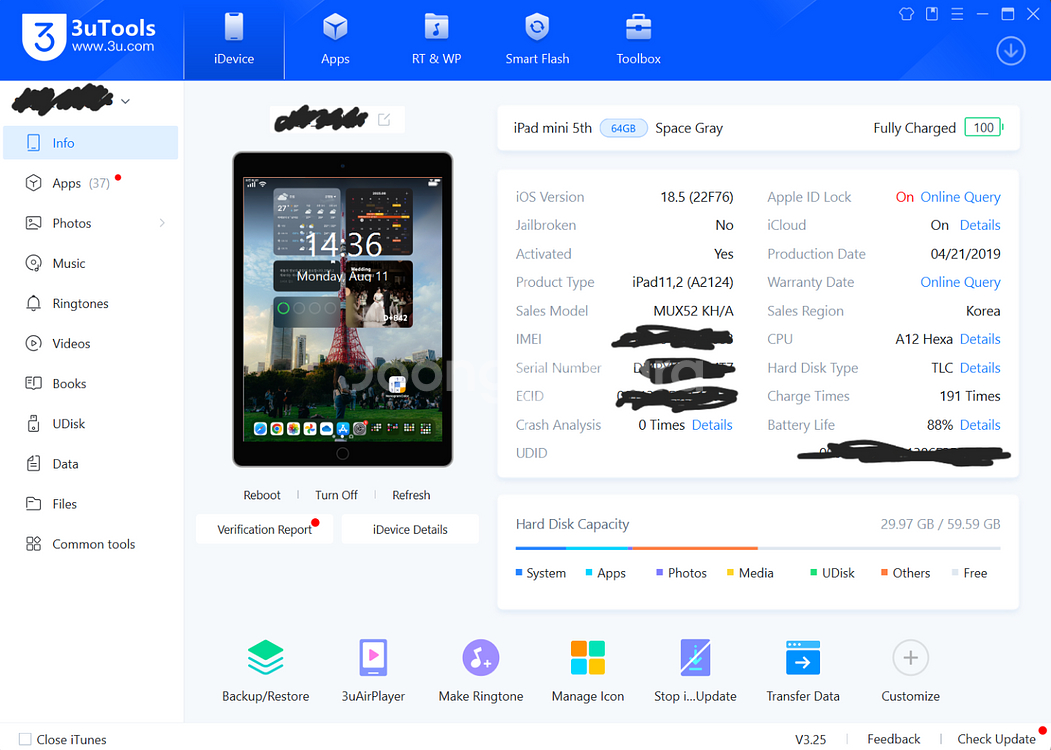Click the skin shirt icon in title bar
Screen dimensions: 1051x750
click(906, 13)
